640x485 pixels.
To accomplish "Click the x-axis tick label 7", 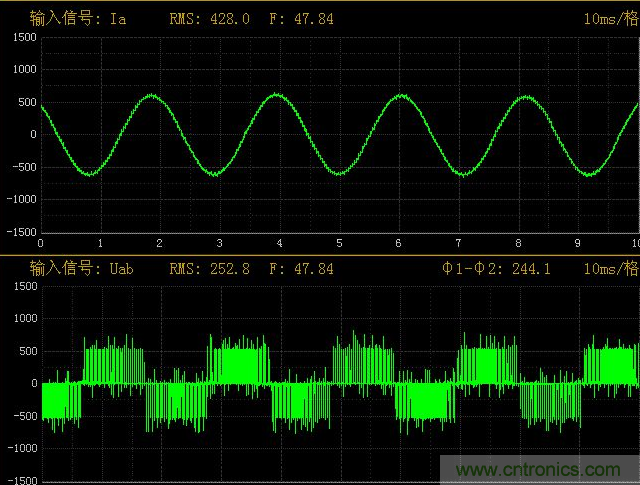I will 458,243.
